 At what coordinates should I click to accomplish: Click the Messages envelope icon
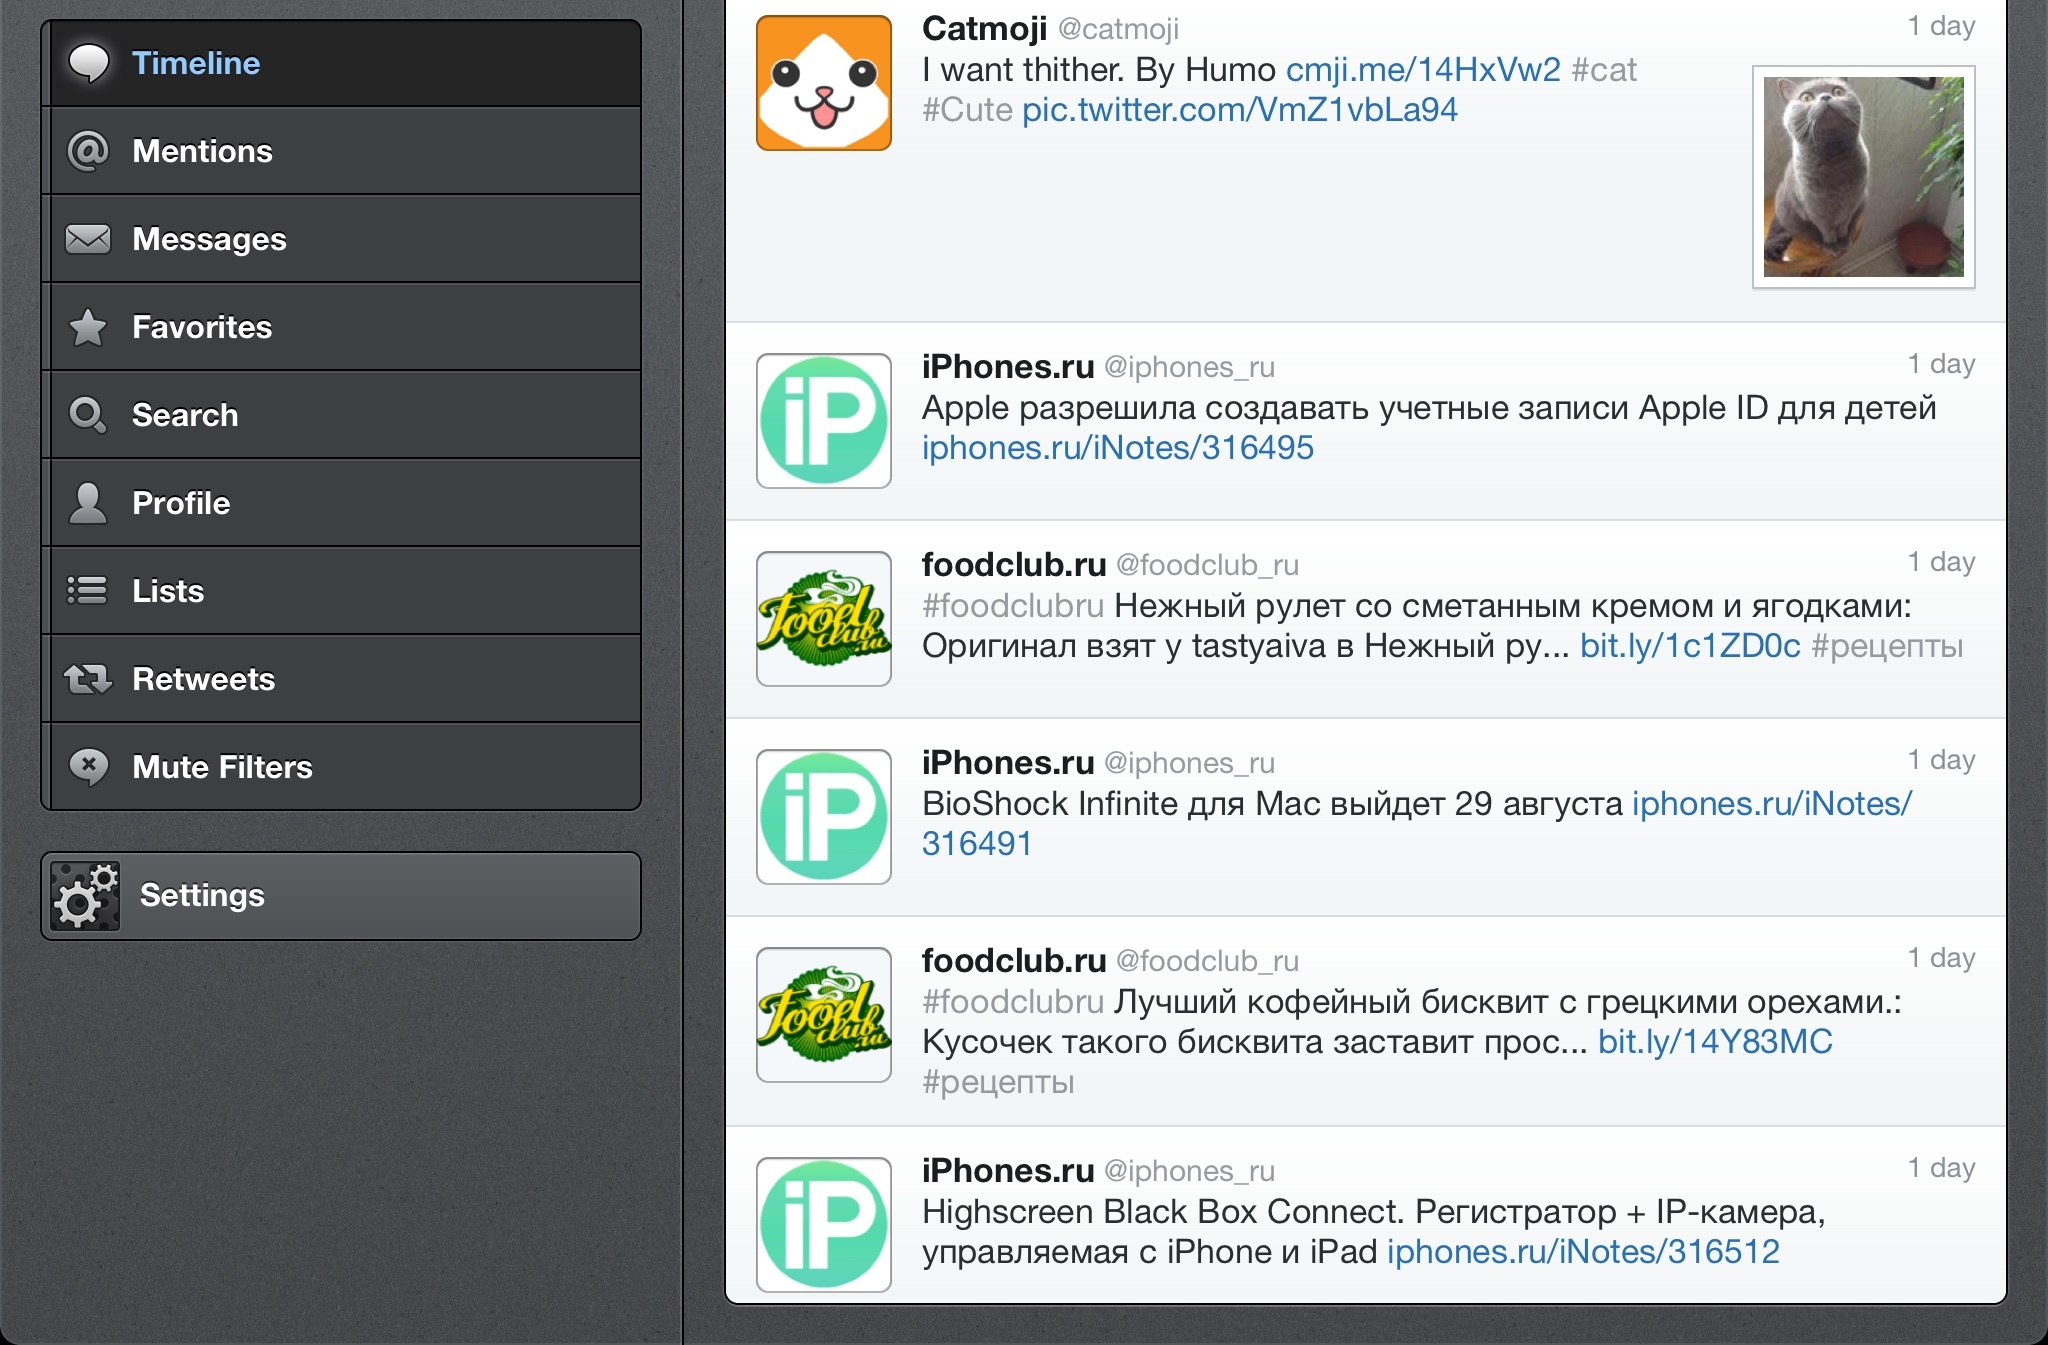pos(88,239)
